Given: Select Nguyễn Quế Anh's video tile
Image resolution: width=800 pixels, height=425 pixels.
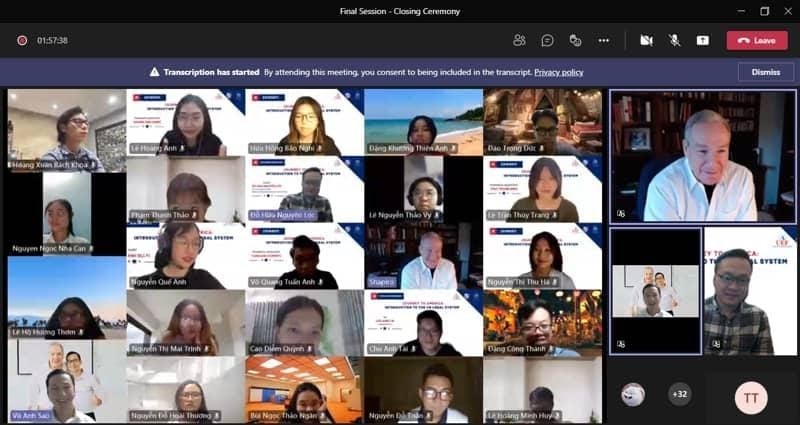Looking at the screenshot, I should [x=185, y=256].
